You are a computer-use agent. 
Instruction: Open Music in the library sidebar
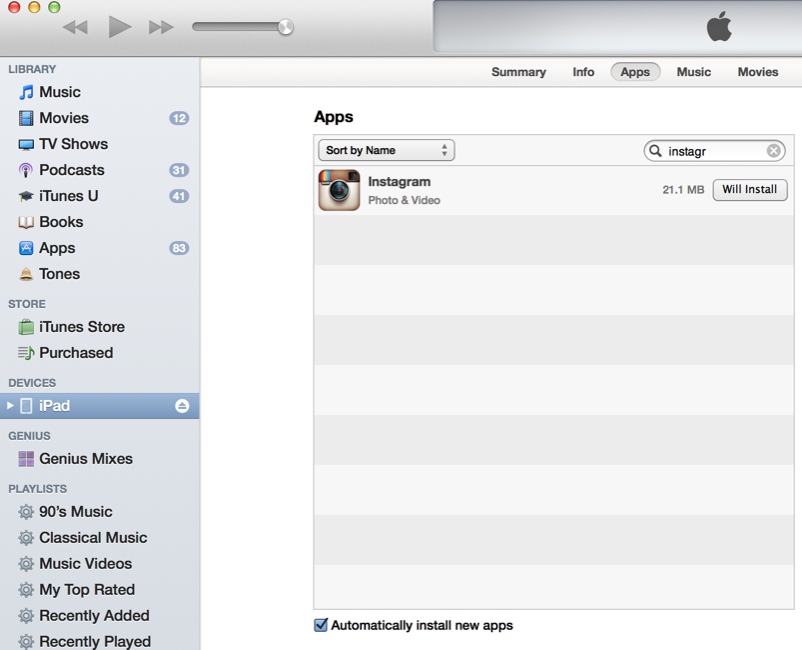pos(59,92)
